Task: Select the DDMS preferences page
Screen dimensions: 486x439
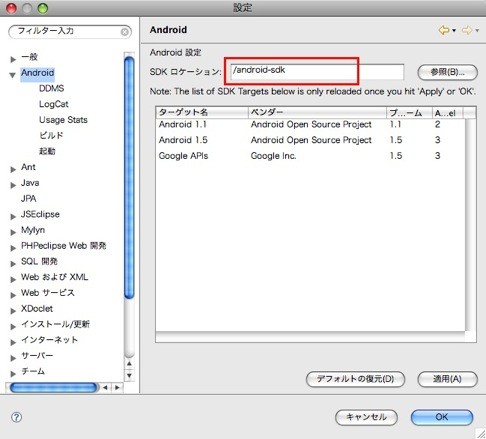Action: tap(51, 88)
